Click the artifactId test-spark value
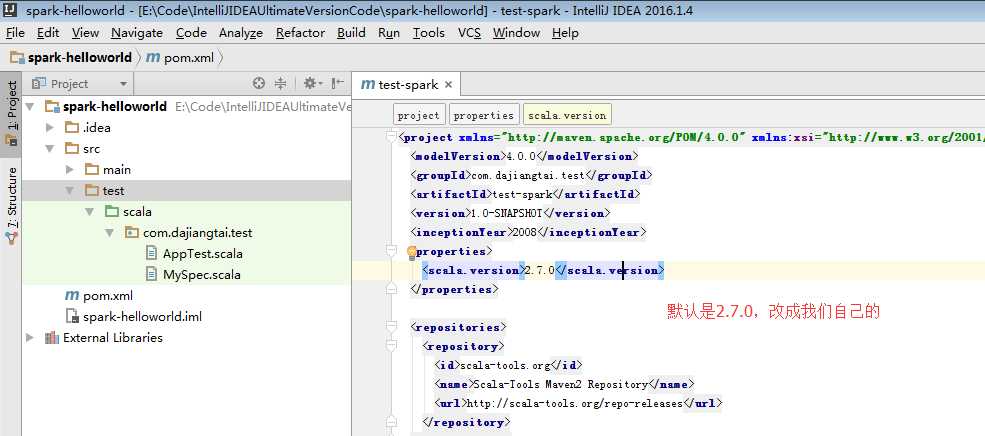This screenshot has height=436, width=985. pyautogui.click(x=523, y=194)
